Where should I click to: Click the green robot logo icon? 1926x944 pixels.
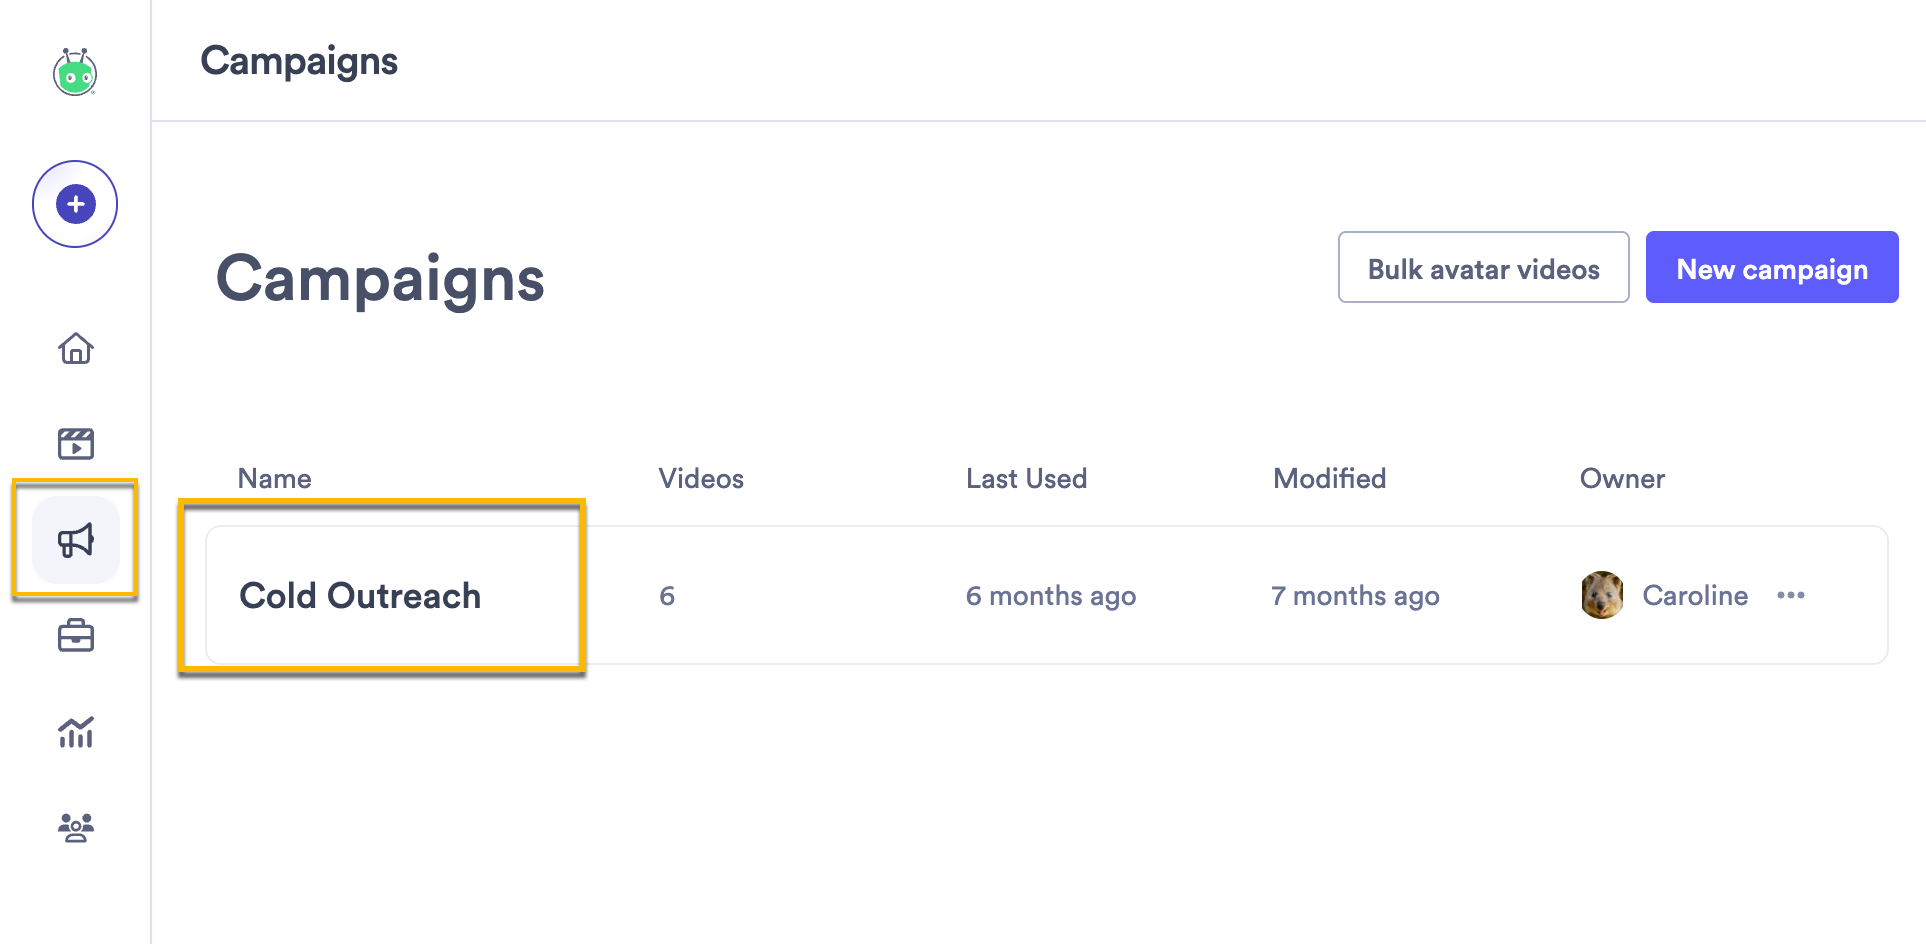tap(75, 72)
